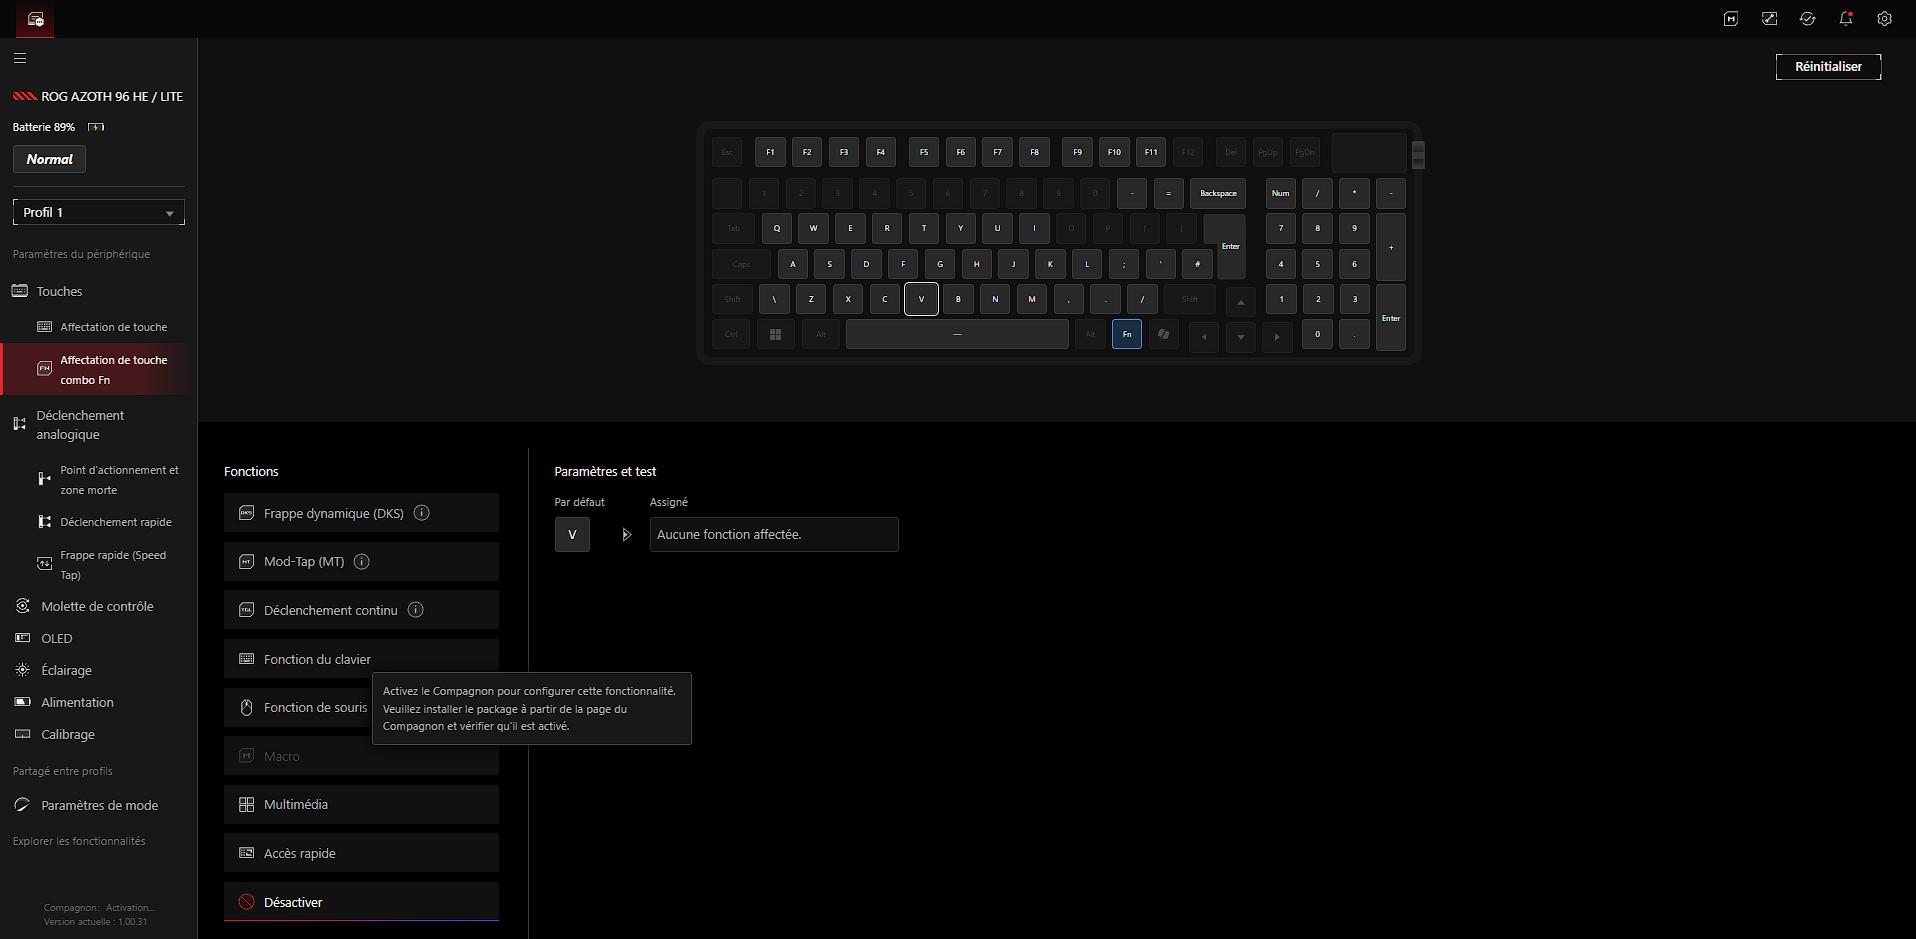Click Explorer les fonctionnalités text
The height and width of the screenshot is (939, 1916).
click(x=79, y=841)
